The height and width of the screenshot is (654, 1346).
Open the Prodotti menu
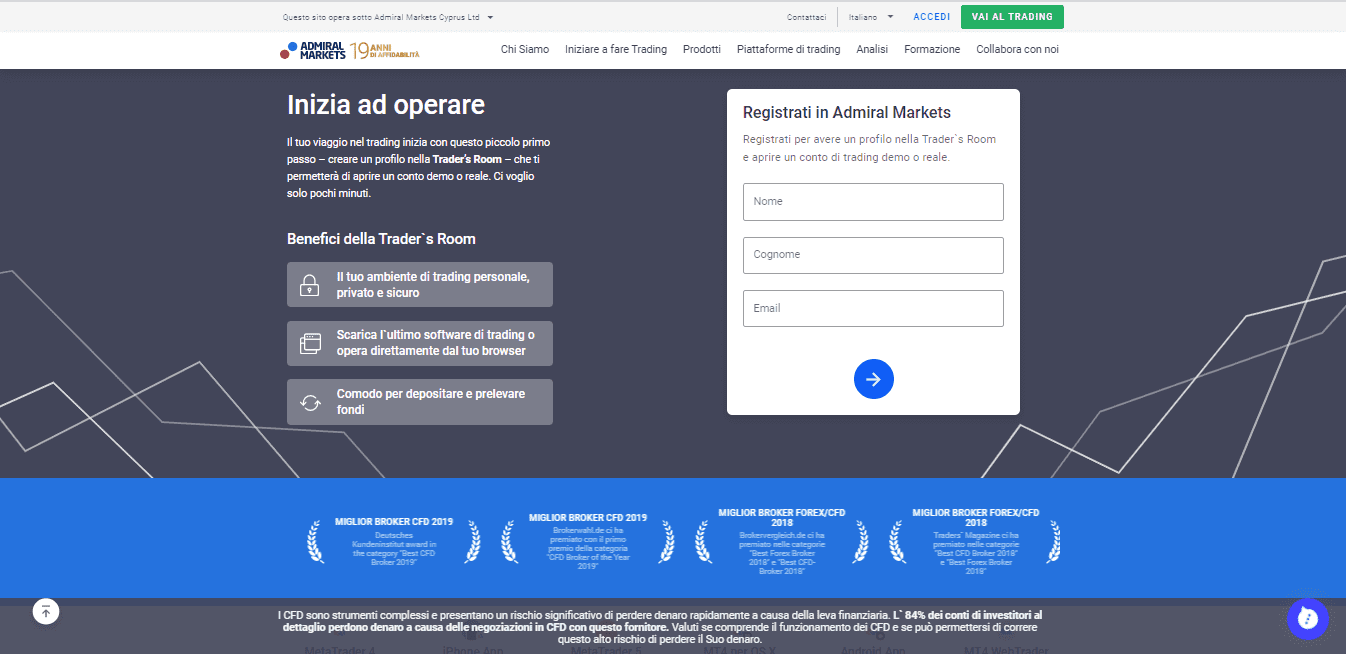point(702,49)
